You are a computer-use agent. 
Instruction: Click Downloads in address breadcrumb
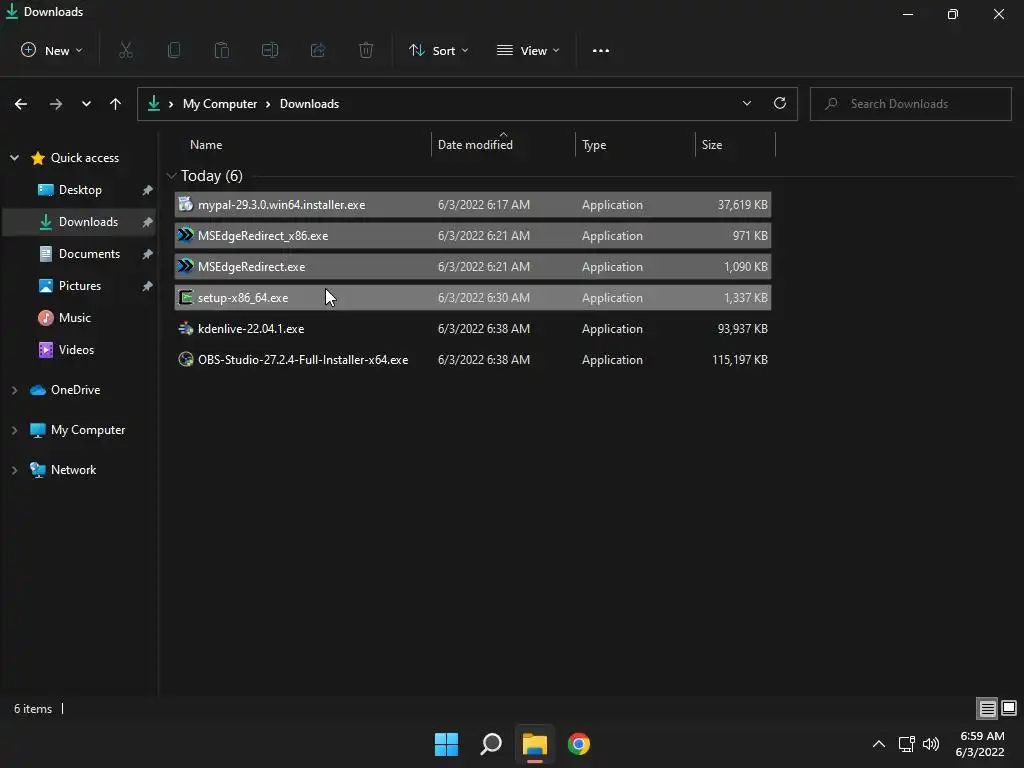pyautogui.click(x=310, y=104)
